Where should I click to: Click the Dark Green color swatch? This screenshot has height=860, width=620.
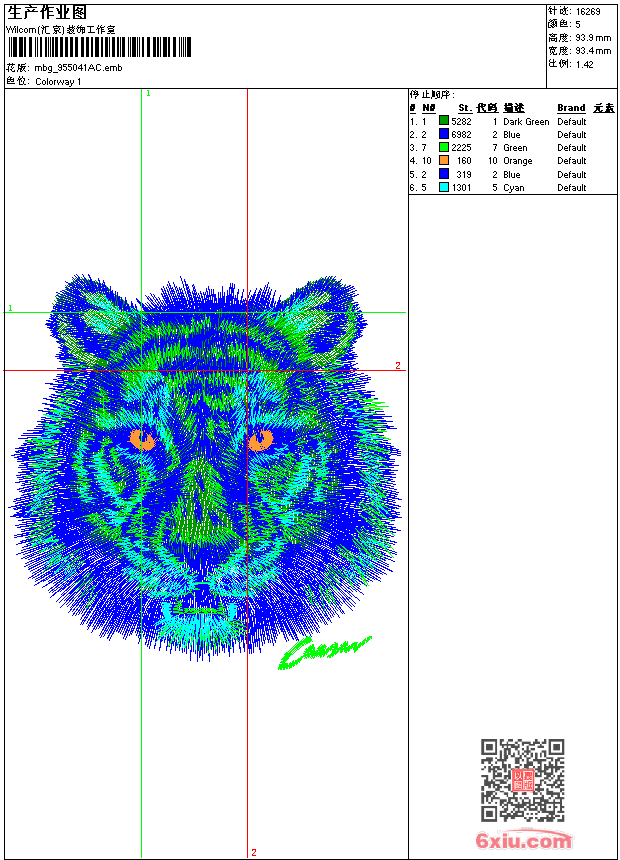click(x=444, y=121)
